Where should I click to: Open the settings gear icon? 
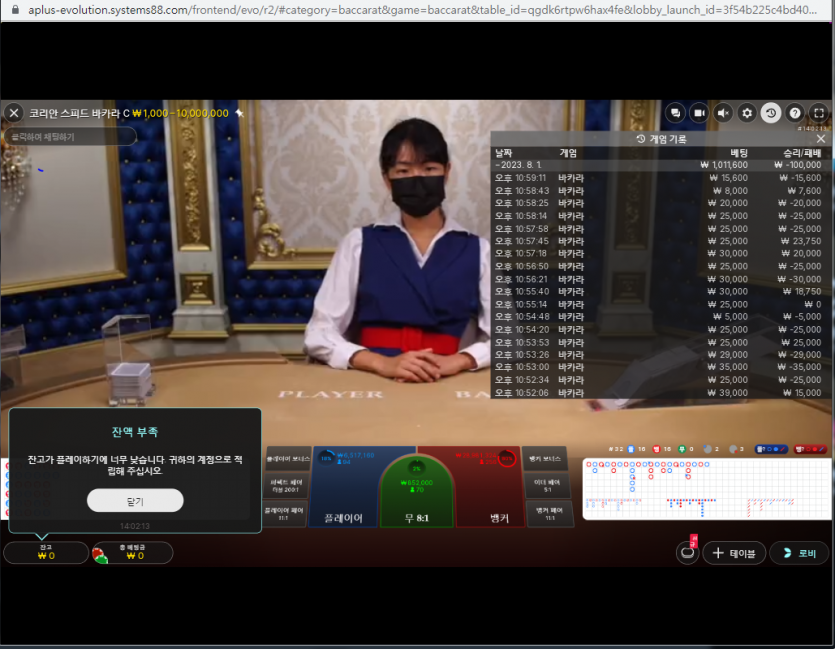click(747, 113)
